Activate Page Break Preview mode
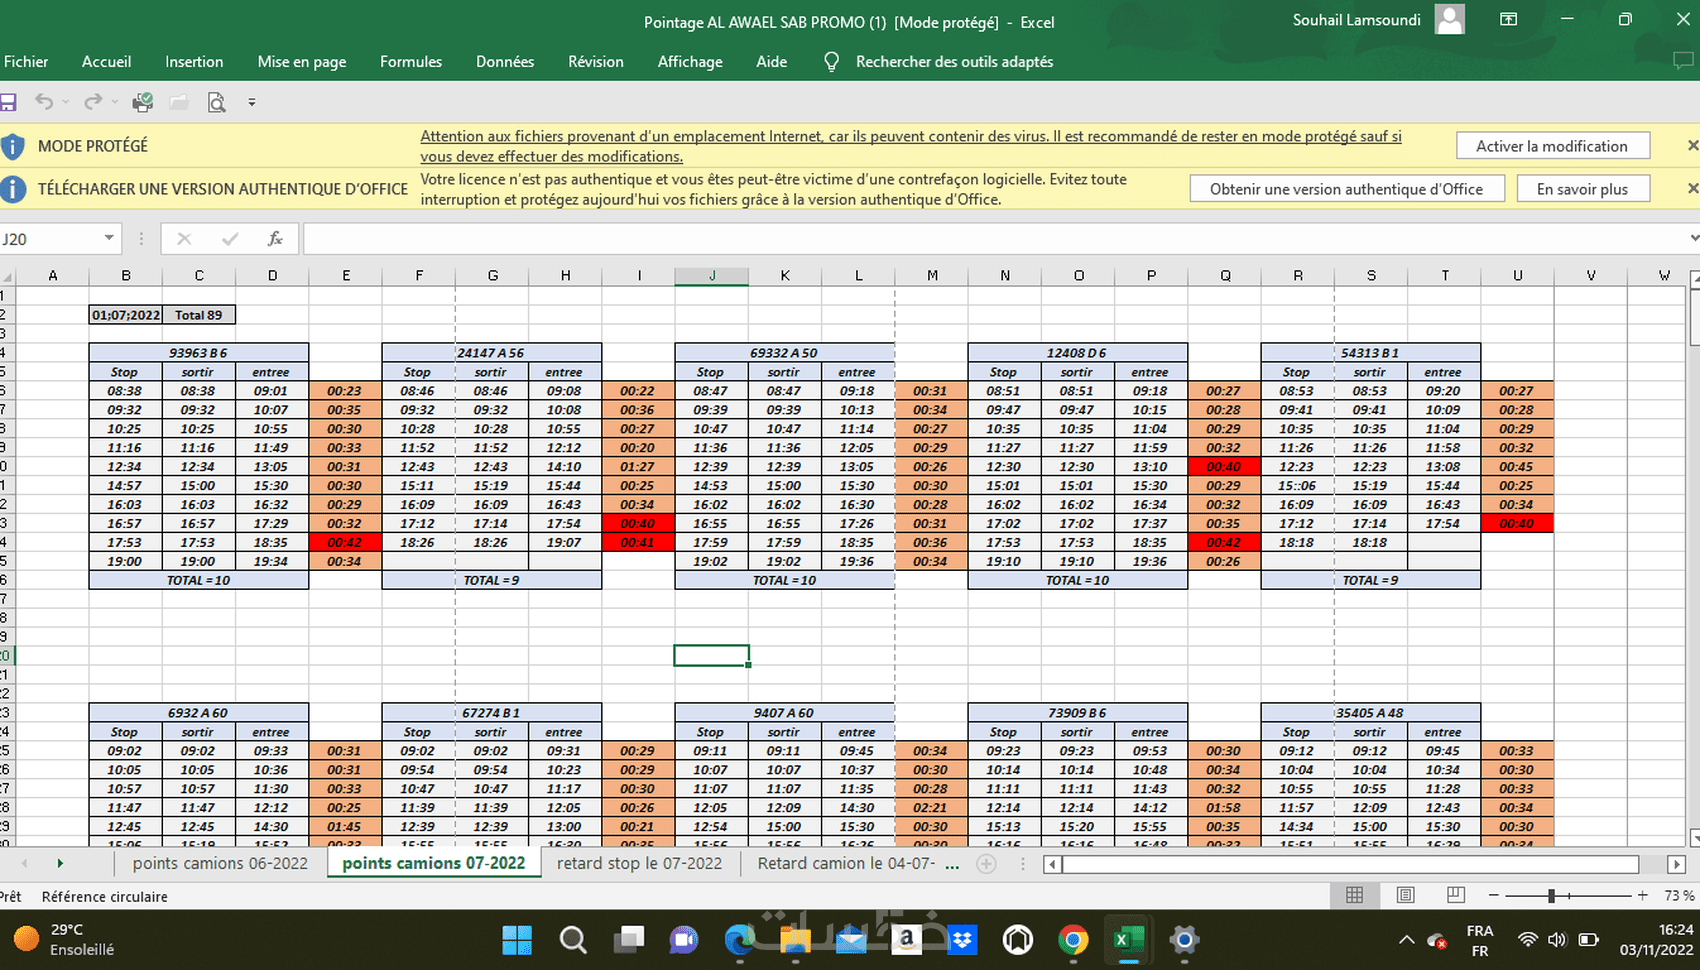This screenshot has width=1700, height=970. [x=1455, y=895]
